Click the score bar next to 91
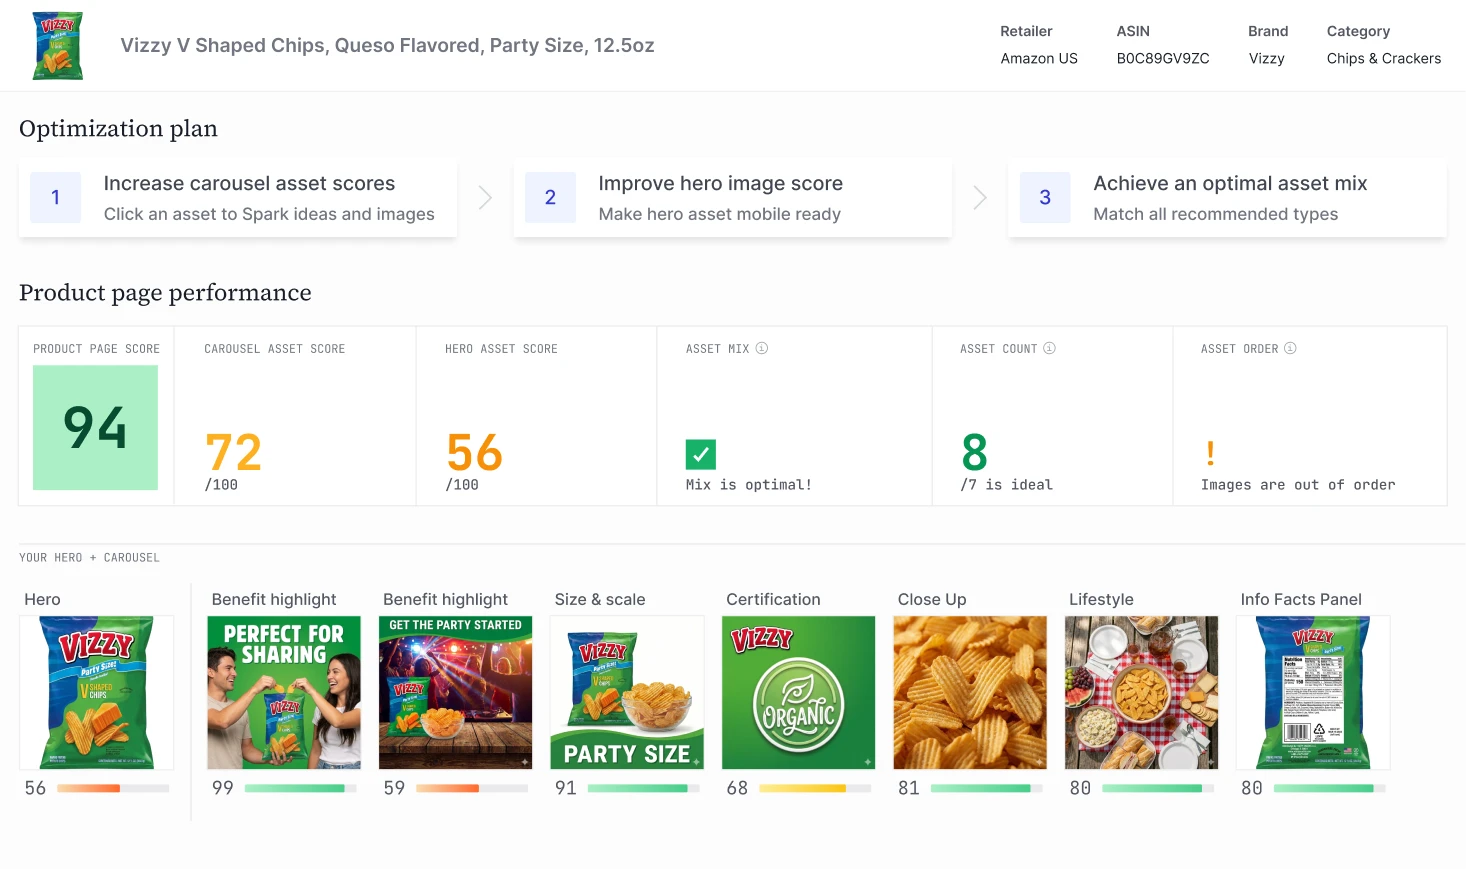Image resolution: width=1466 pixels, height=869 pixels. coord(644,788)
